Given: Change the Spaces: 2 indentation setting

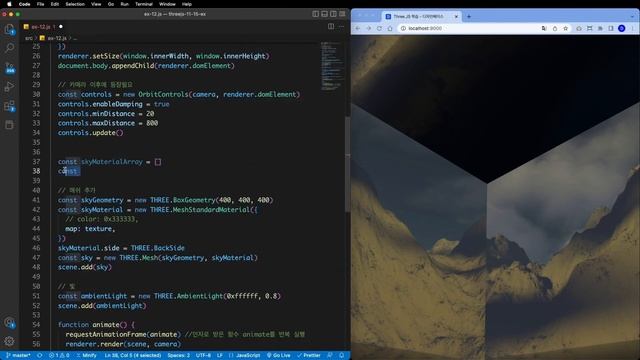Looking at the screenshot, I should [178, 356].
